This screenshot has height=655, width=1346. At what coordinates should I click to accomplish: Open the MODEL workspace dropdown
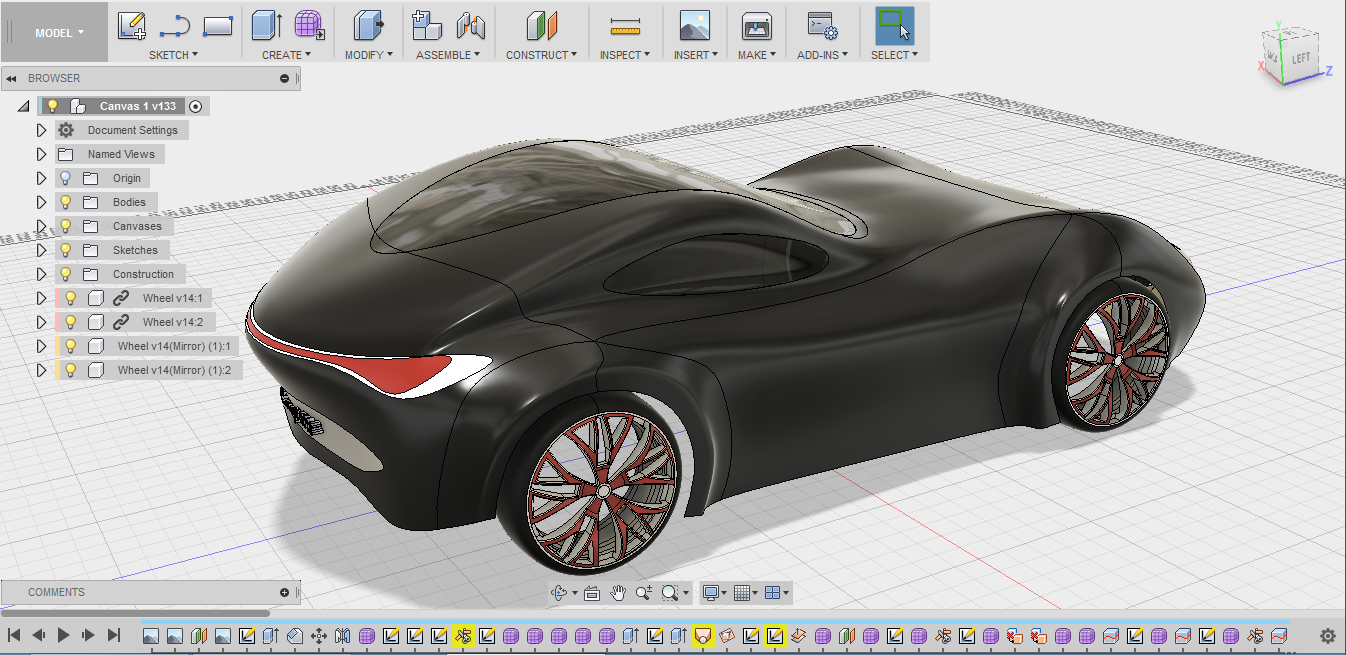tap(59, 33)
